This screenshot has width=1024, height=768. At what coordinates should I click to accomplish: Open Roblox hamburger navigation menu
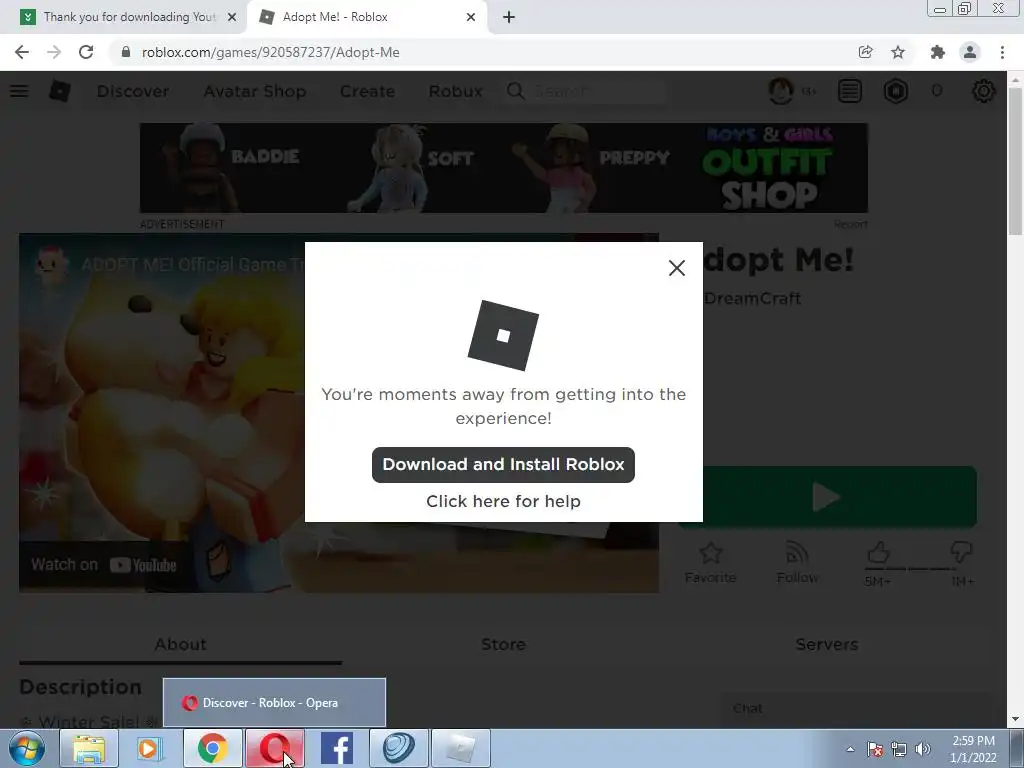(x=19, y=91)
